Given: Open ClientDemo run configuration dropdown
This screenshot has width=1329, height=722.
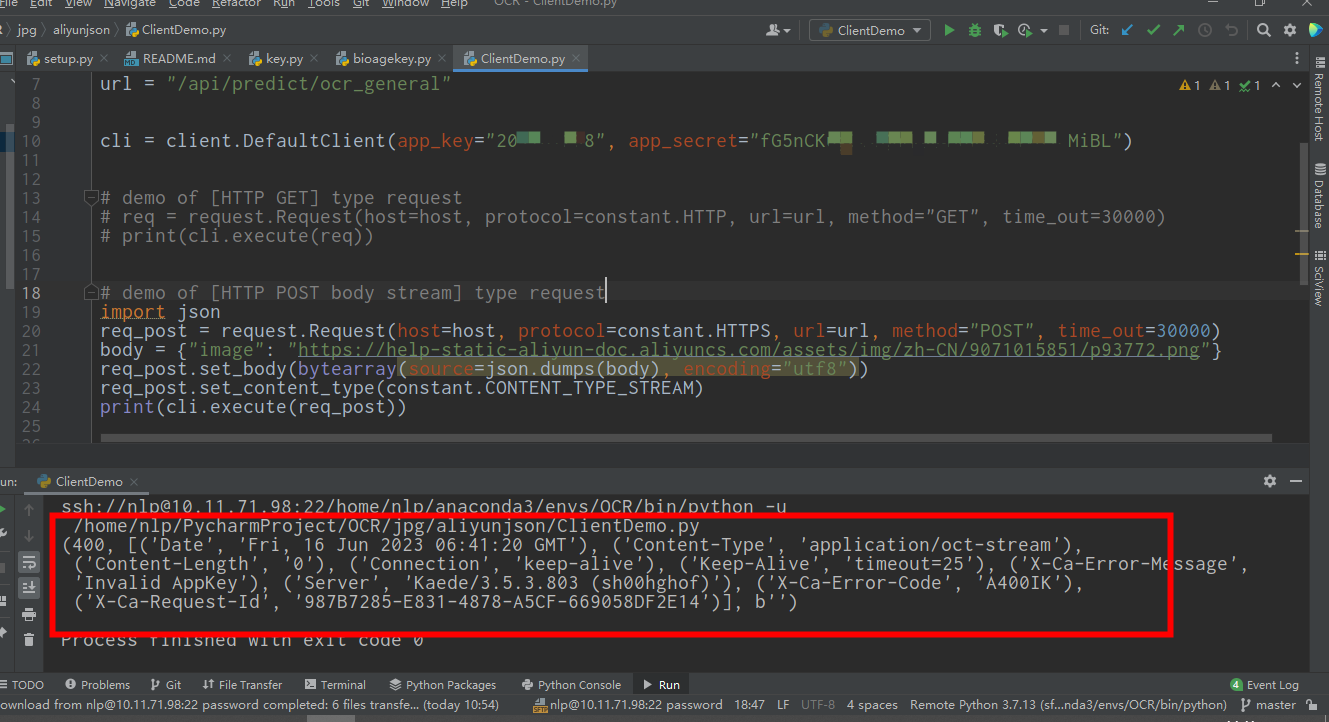Looking at the screenshot, I should tap(870, 30).
